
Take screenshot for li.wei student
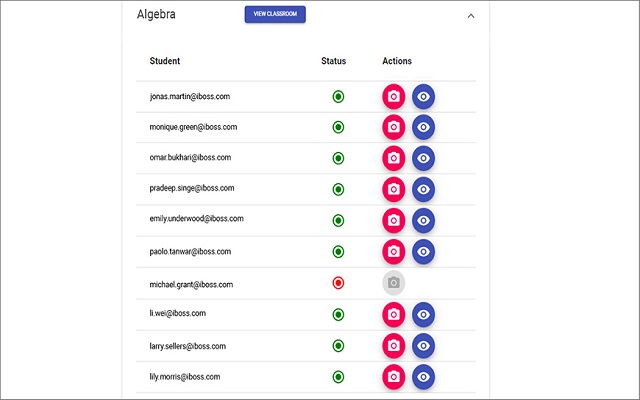[393, 314]
